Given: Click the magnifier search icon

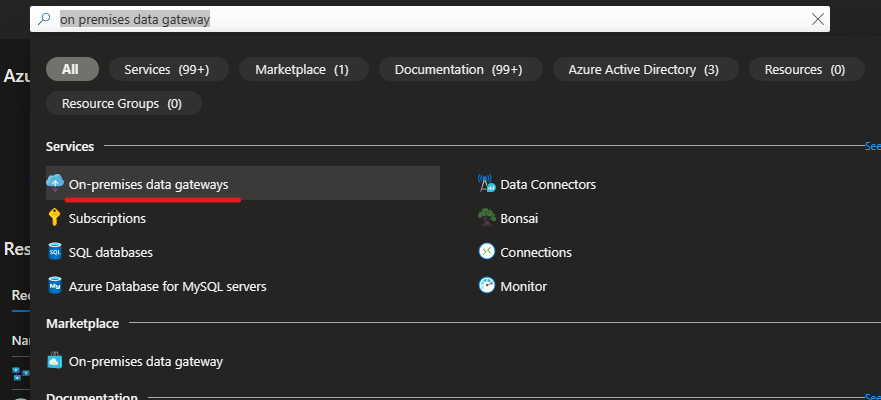Looking at the screenshot, I should point(44,19).
